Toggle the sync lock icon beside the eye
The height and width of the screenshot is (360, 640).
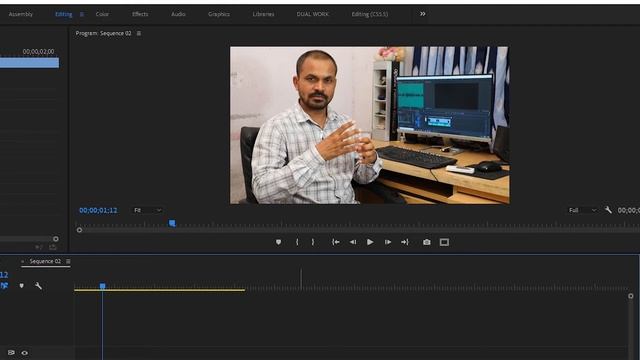tap(11, 353)
